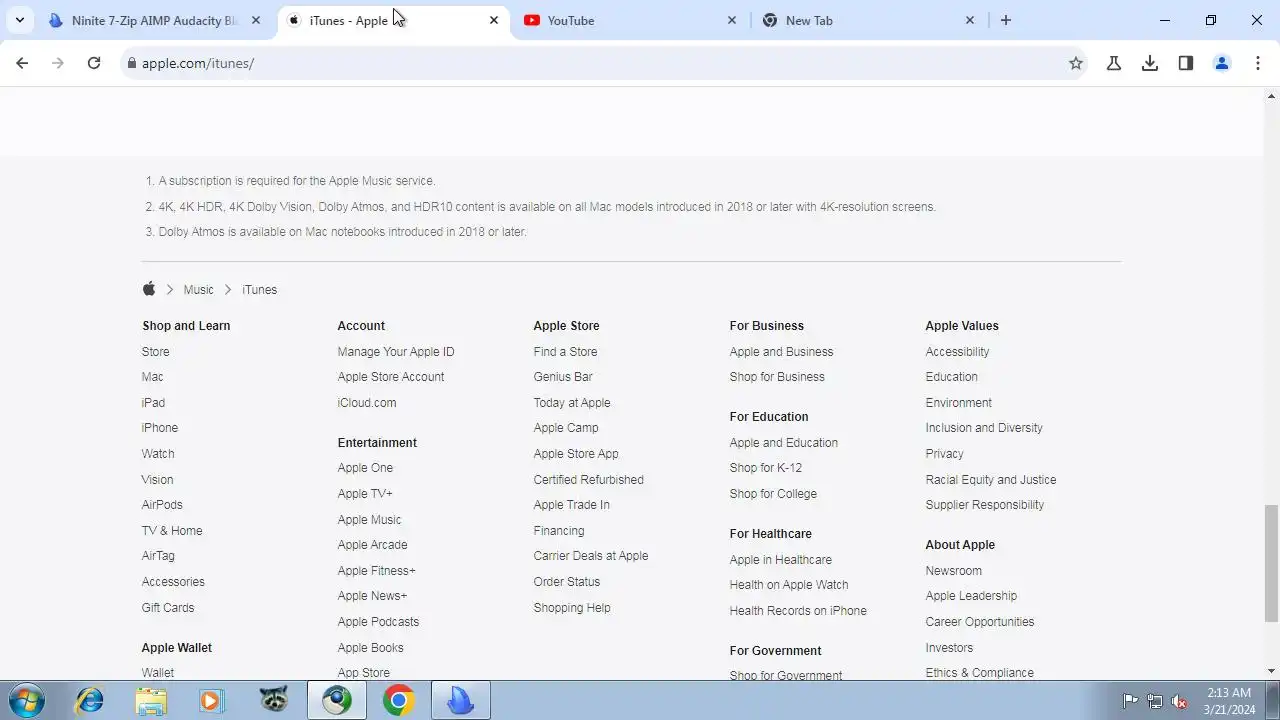The image size is (1280, 720).
Task: Click the scrollbar up arrow
Action: [x=1272, y=96]
